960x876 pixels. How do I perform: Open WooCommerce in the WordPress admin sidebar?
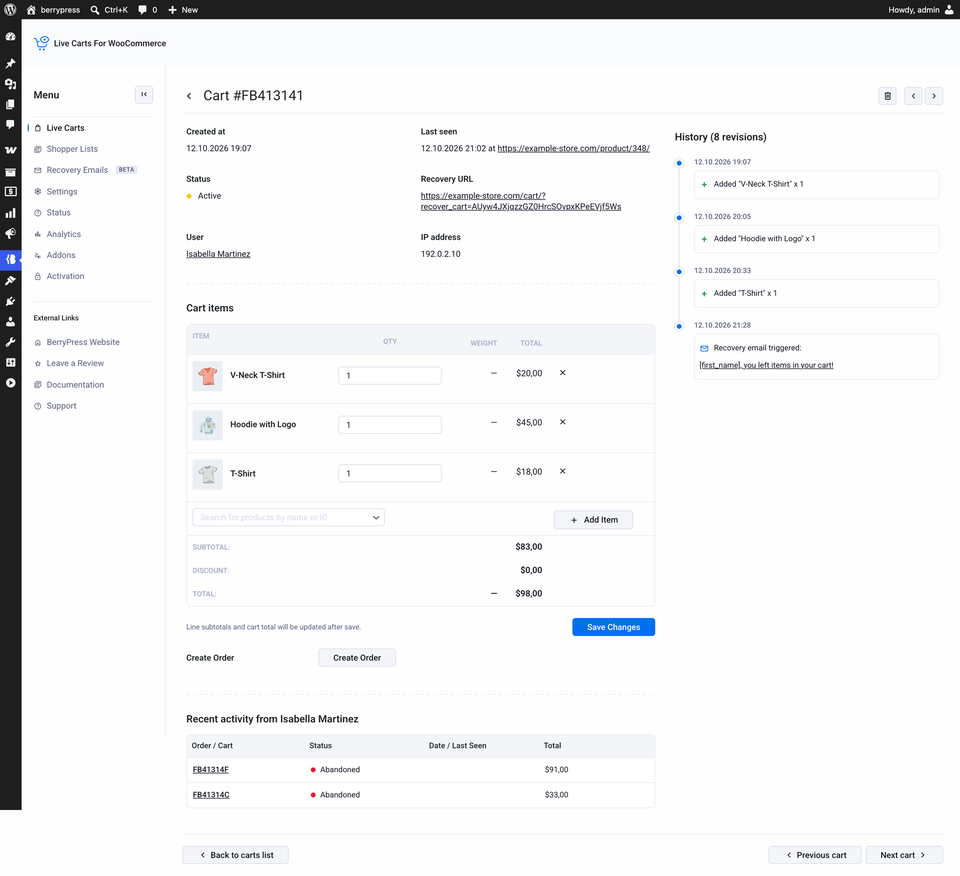(10, 150)
